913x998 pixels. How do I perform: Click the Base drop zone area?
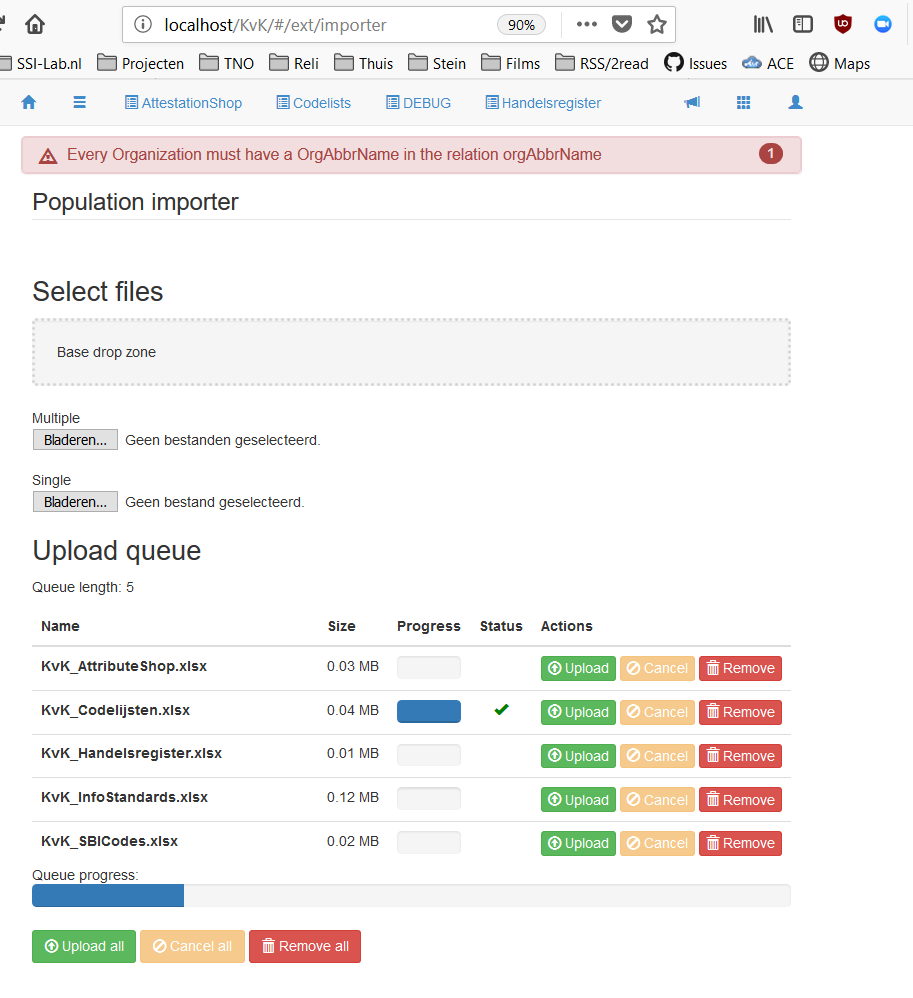coord(411,352)
